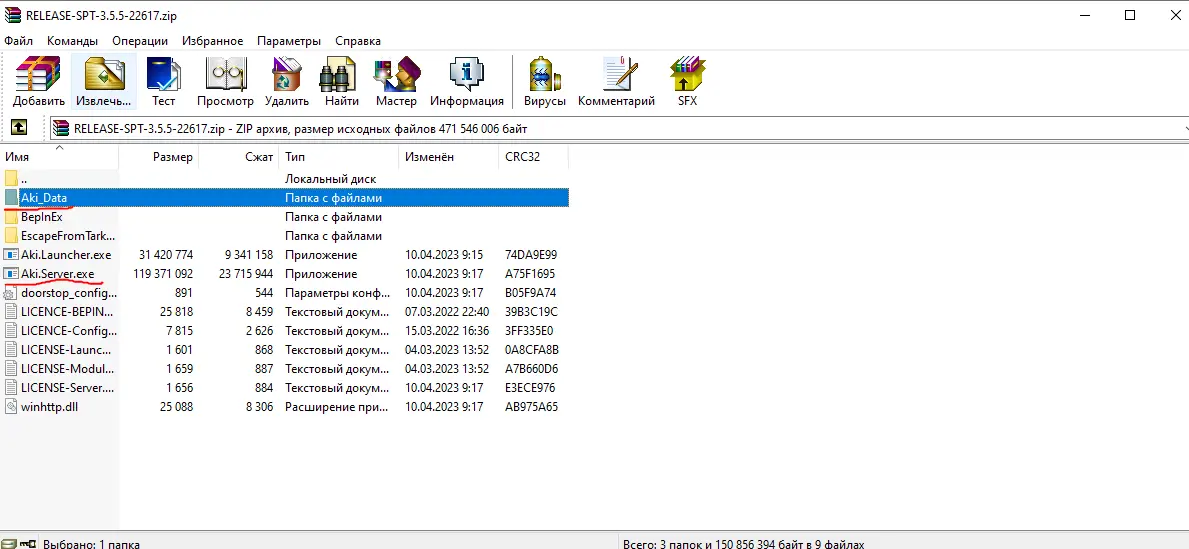The width and height of the screenshot is (1189, 549).
Task: Go up one level with arrow button
Action: click(19, 127)
